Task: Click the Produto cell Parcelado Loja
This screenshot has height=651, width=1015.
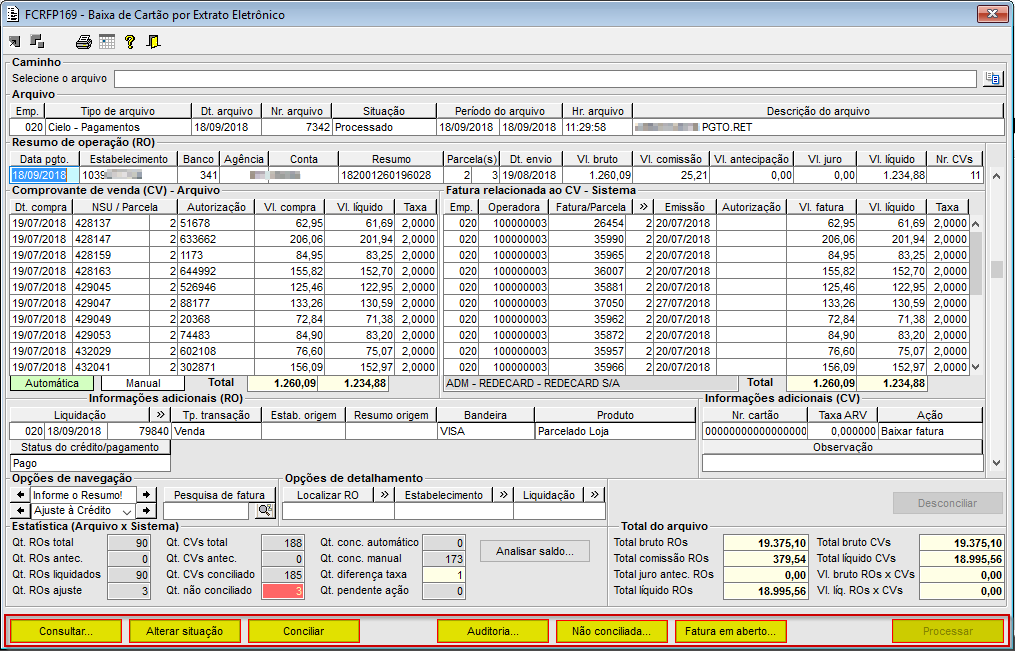Action: 616,432
